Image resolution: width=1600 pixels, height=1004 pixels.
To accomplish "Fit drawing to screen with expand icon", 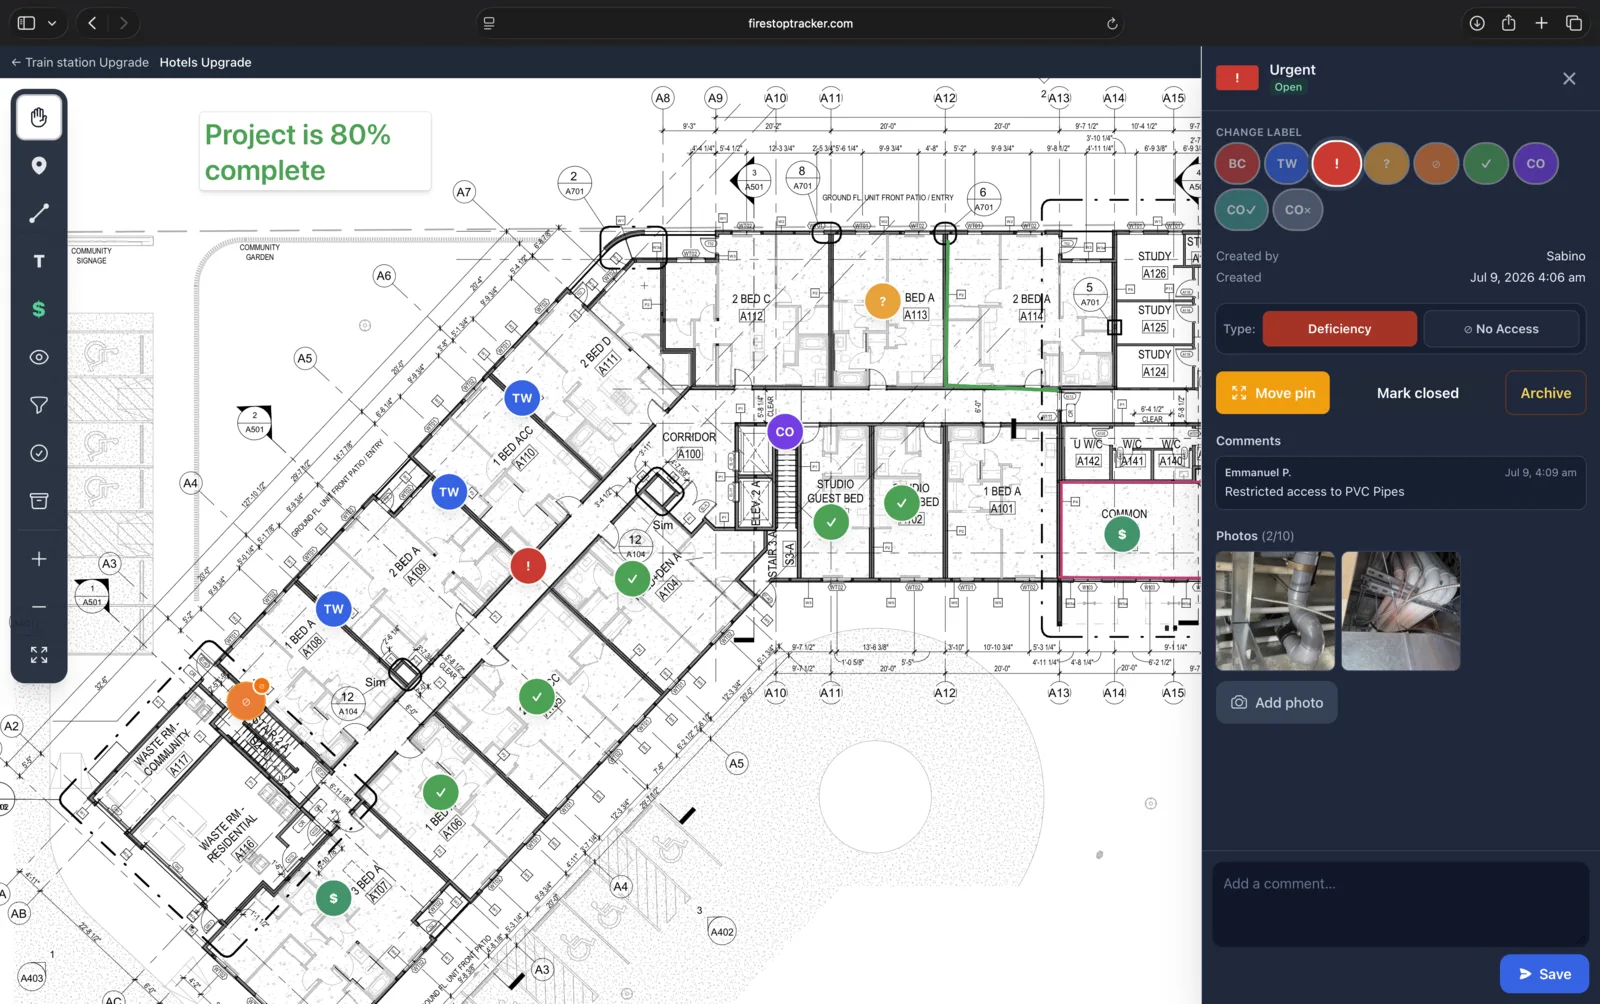I will (39, 655).
